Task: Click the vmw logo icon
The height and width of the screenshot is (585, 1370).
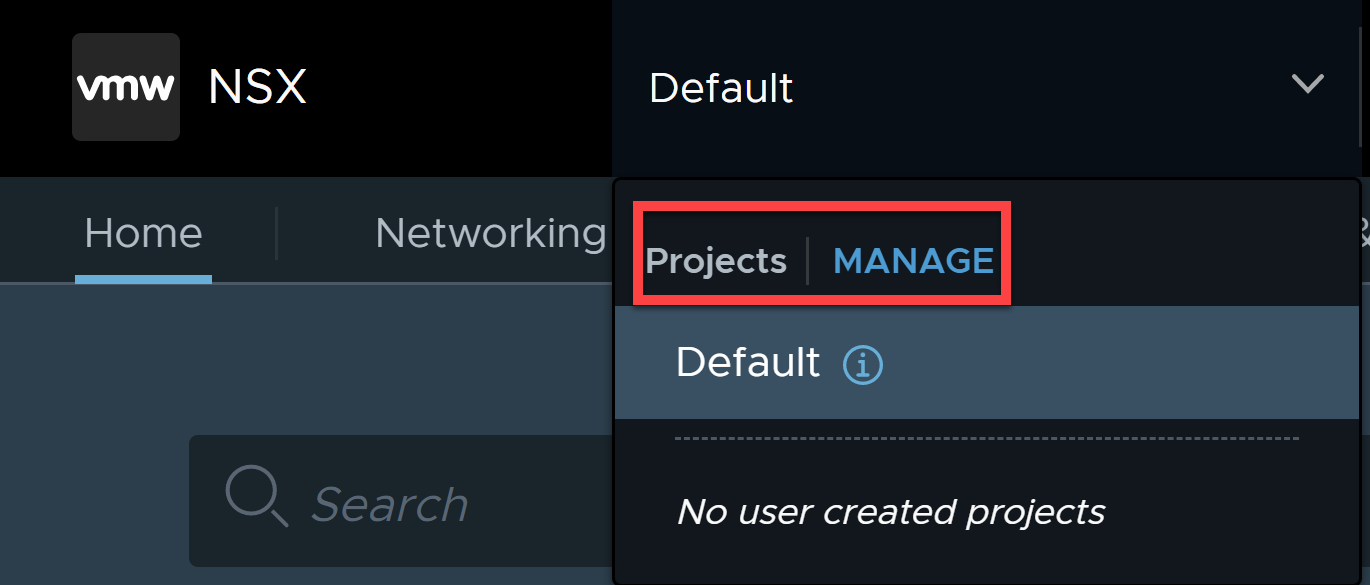Action: tap(126, 87)
